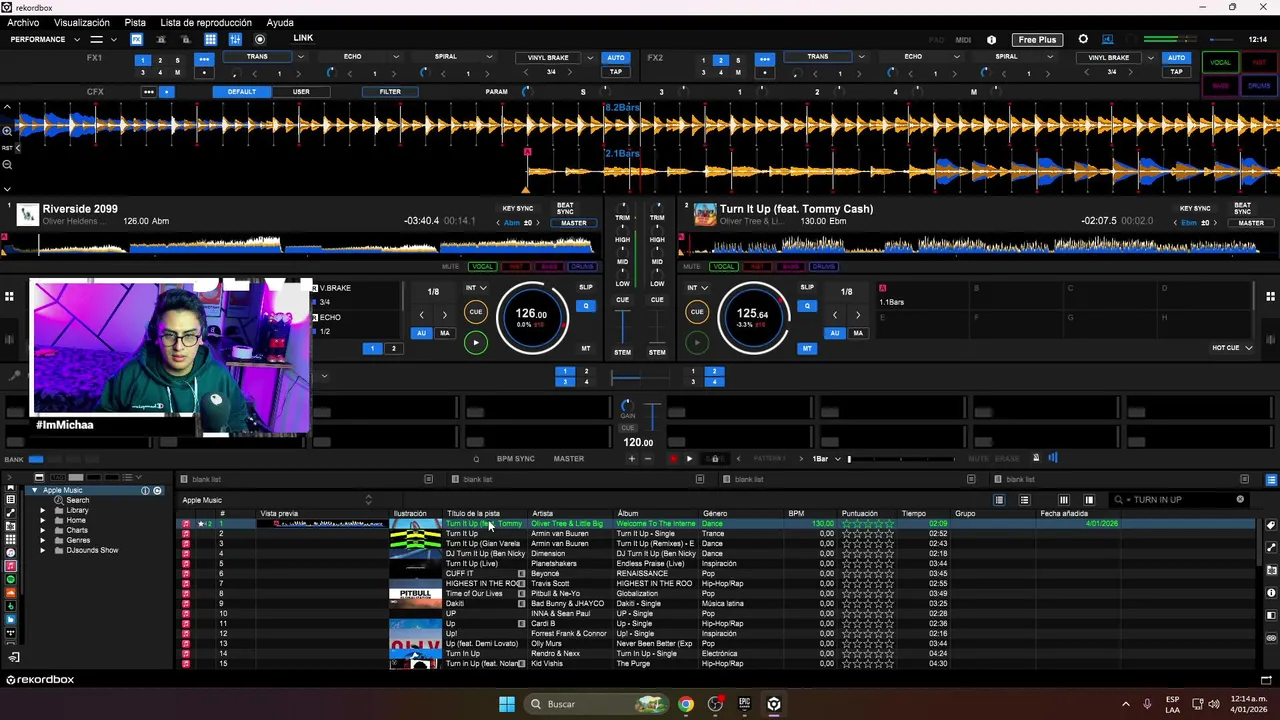The width and height of the screenshot is (1280, 720).
Task: Refresh the Apple Music tree
Action: (157, 490)
